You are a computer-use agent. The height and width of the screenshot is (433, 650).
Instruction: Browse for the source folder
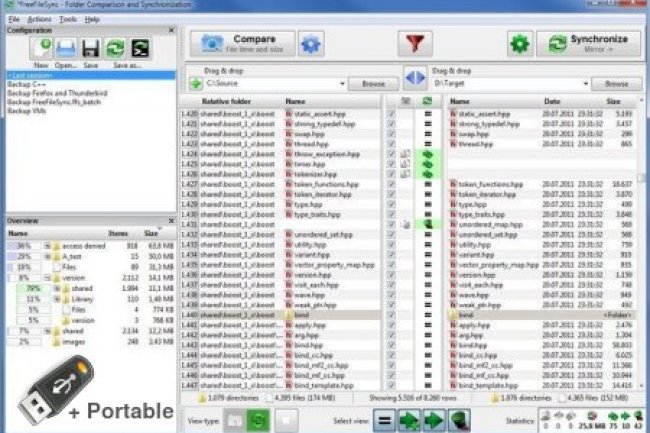(373, 84)
